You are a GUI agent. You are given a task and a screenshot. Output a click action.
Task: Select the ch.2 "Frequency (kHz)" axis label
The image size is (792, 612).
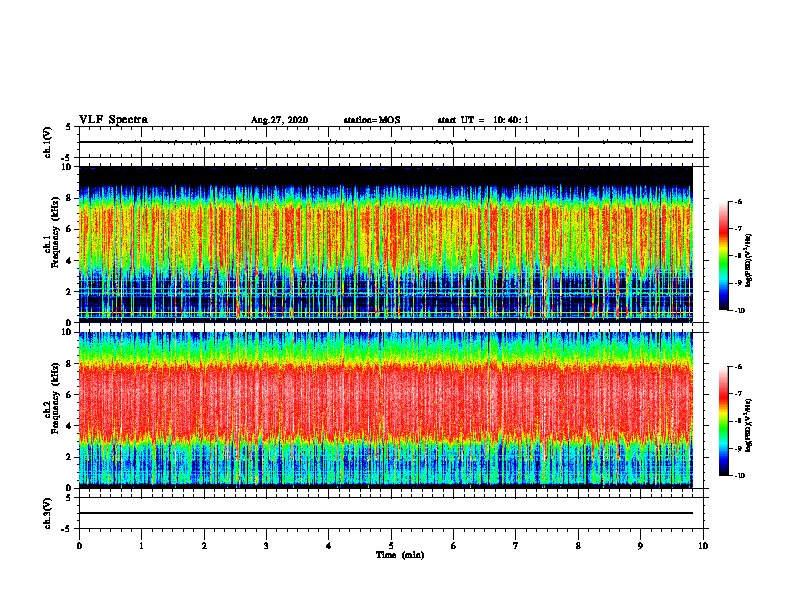point(55,397)
